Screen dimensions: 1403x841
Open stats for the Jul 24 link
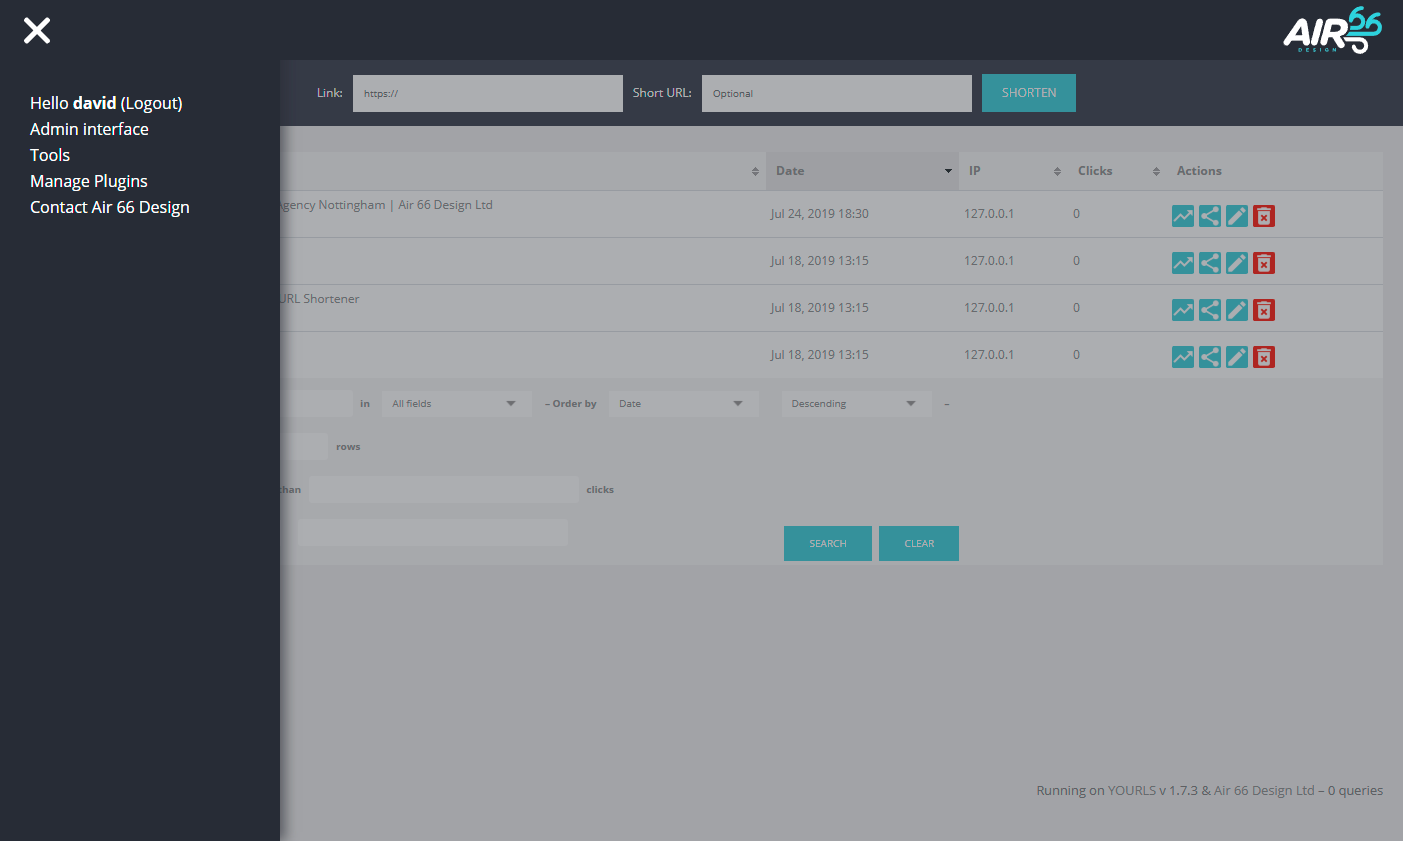pos(1182,216)
